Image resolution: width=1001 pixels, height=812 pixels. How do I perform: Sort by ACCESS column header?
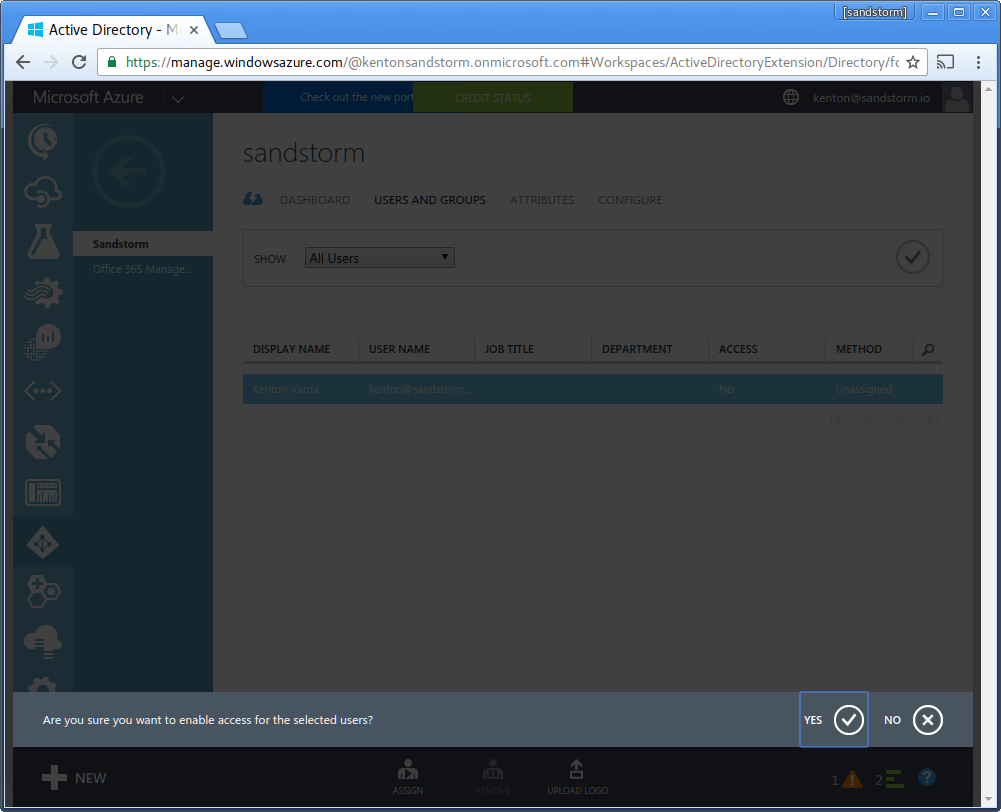click(738, 349)
